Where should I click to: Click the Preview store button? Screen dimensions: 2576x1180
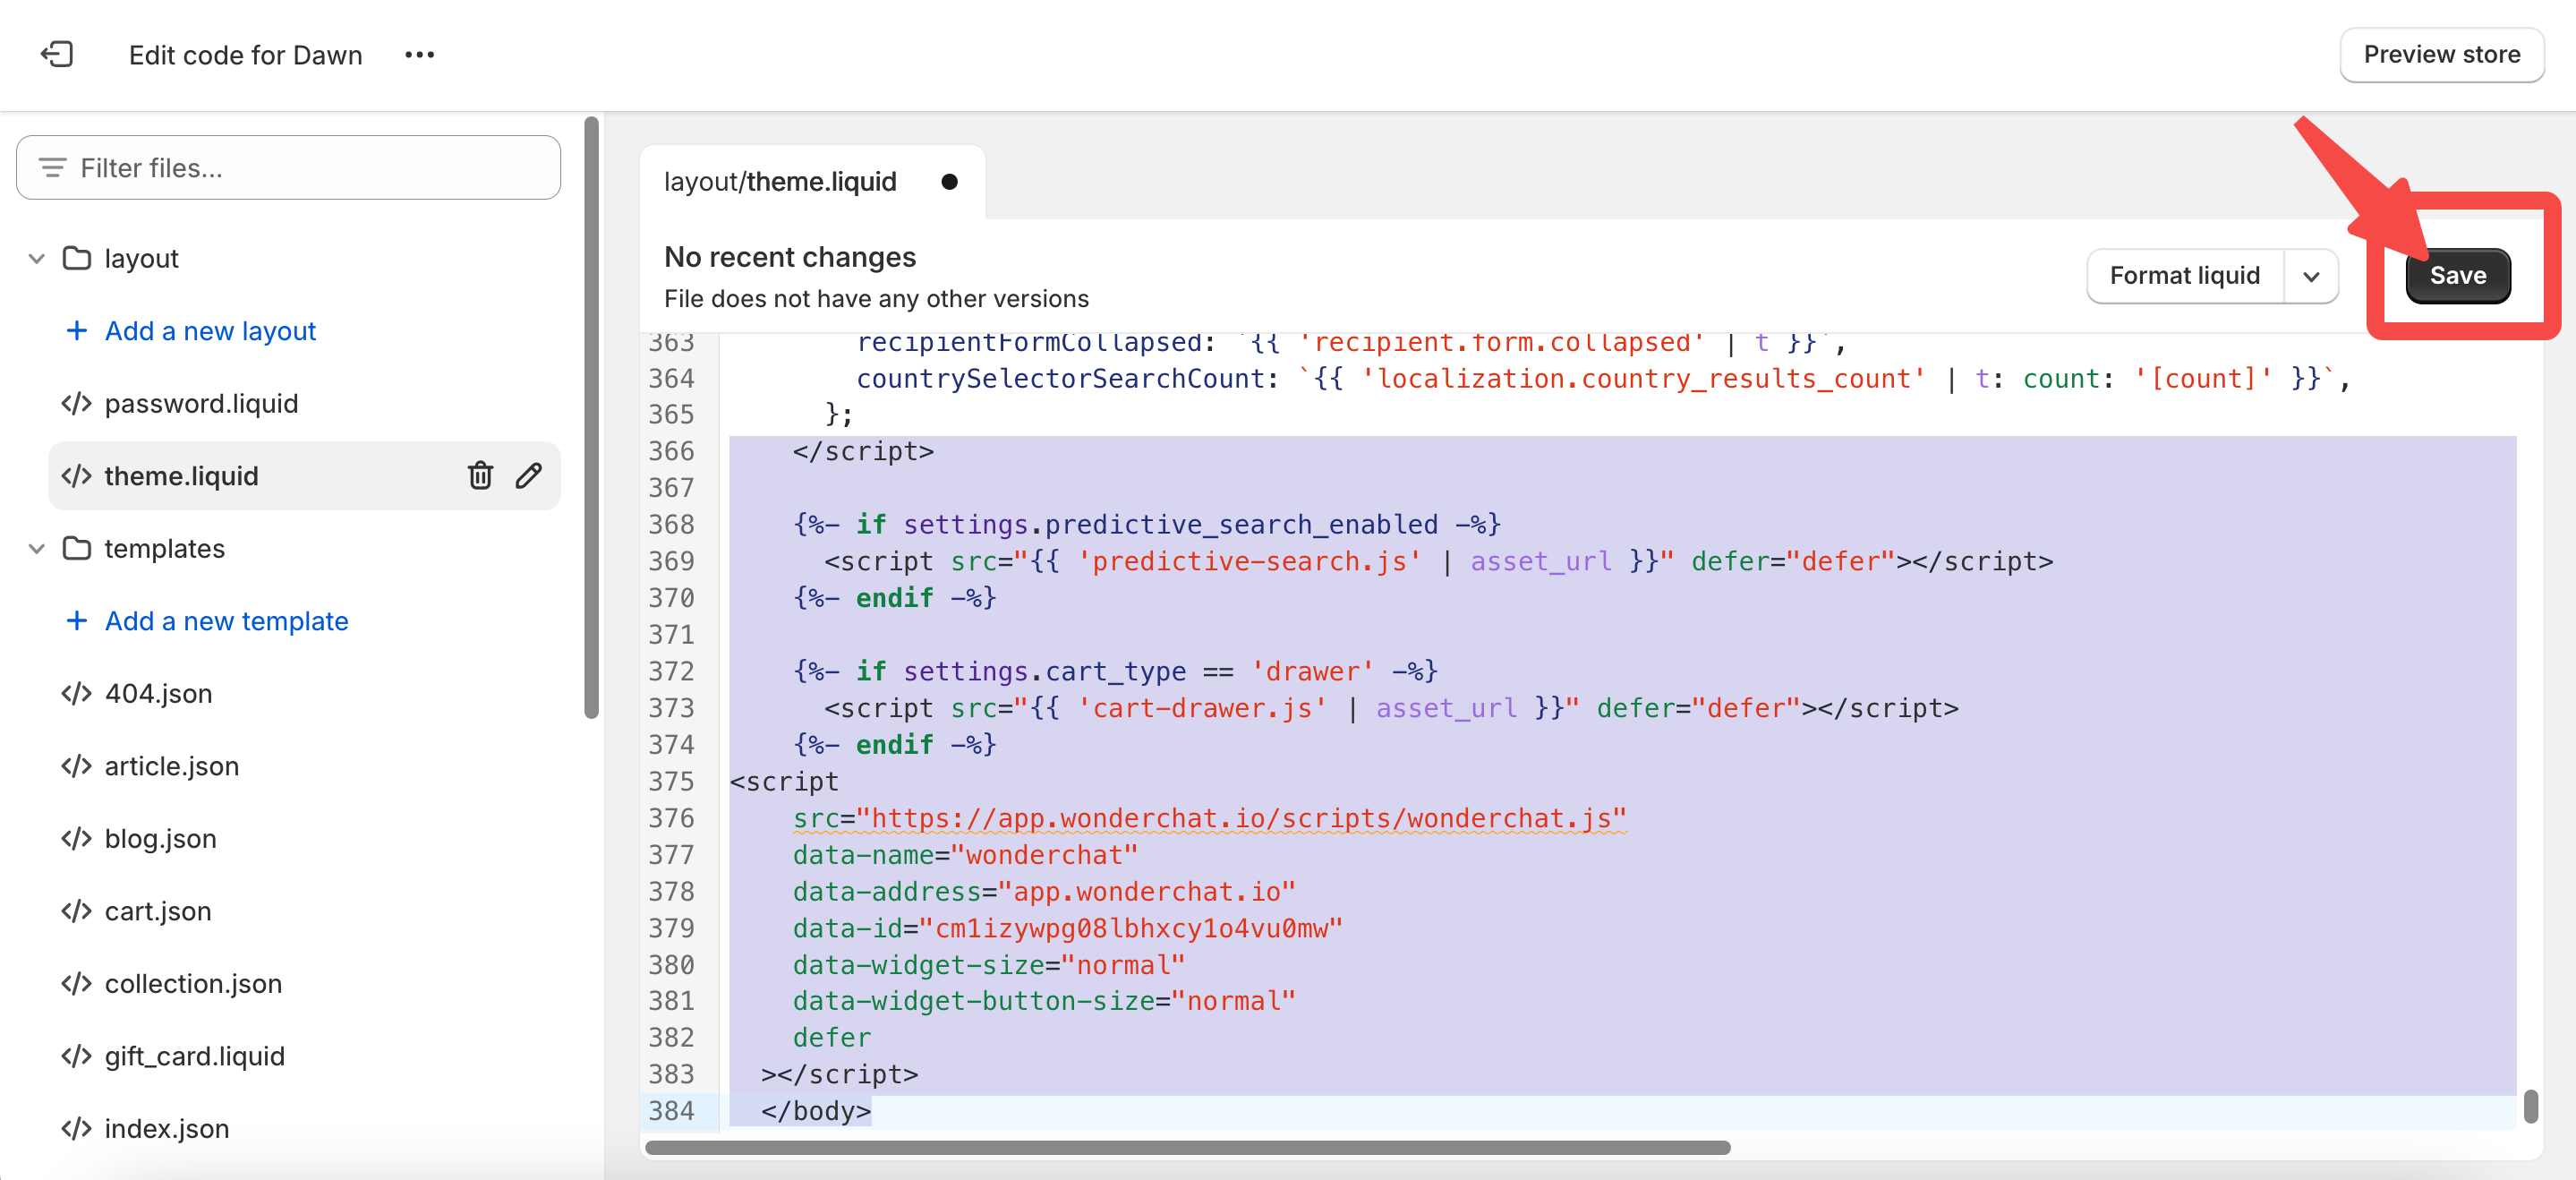click(x=2441, y=54)
